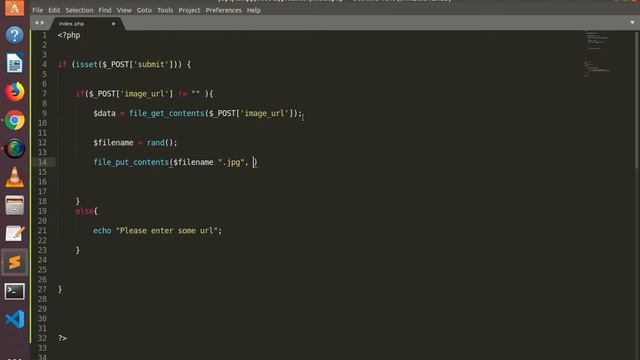640x360 pixels.
Task: Close the index.php tab
Action: click(113, 24)
